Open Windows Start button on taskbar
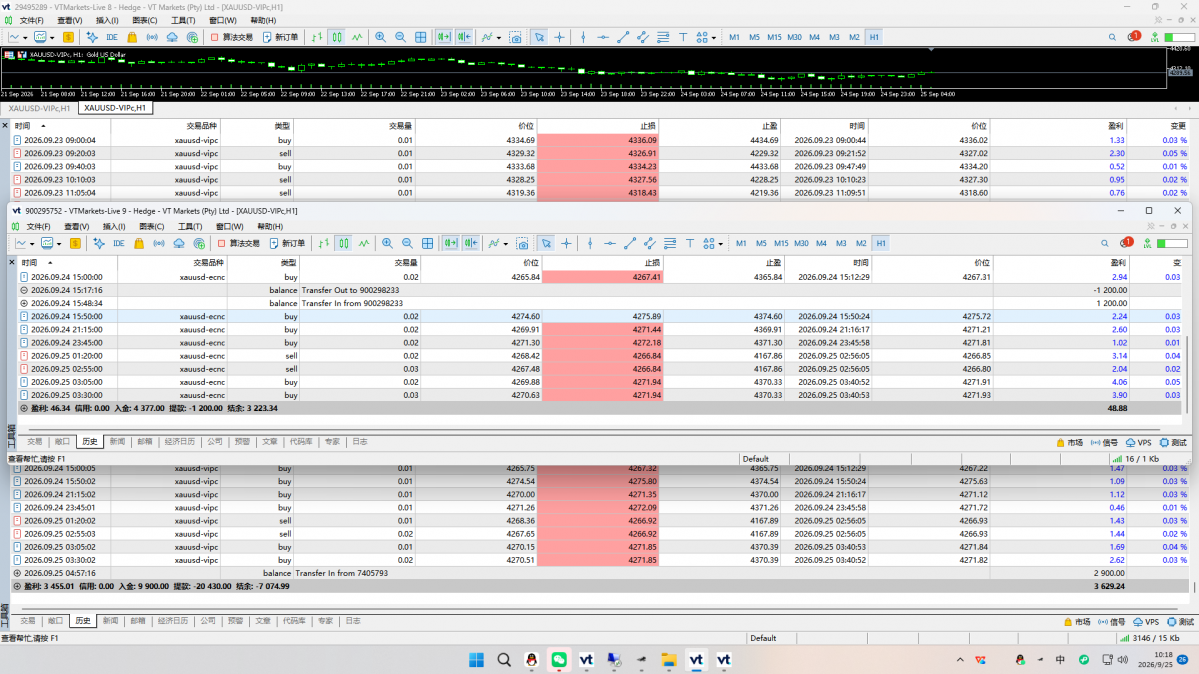This screenshot has height=674, width=1199. pos(476,659)
